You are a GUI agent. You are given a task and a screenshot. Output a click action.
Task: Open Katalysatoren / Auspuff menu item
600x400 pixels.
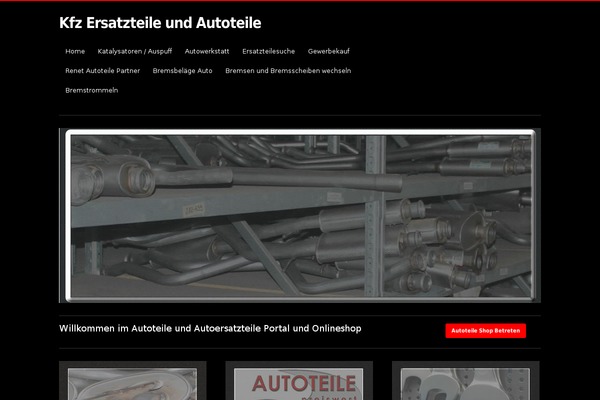(135, 51)
